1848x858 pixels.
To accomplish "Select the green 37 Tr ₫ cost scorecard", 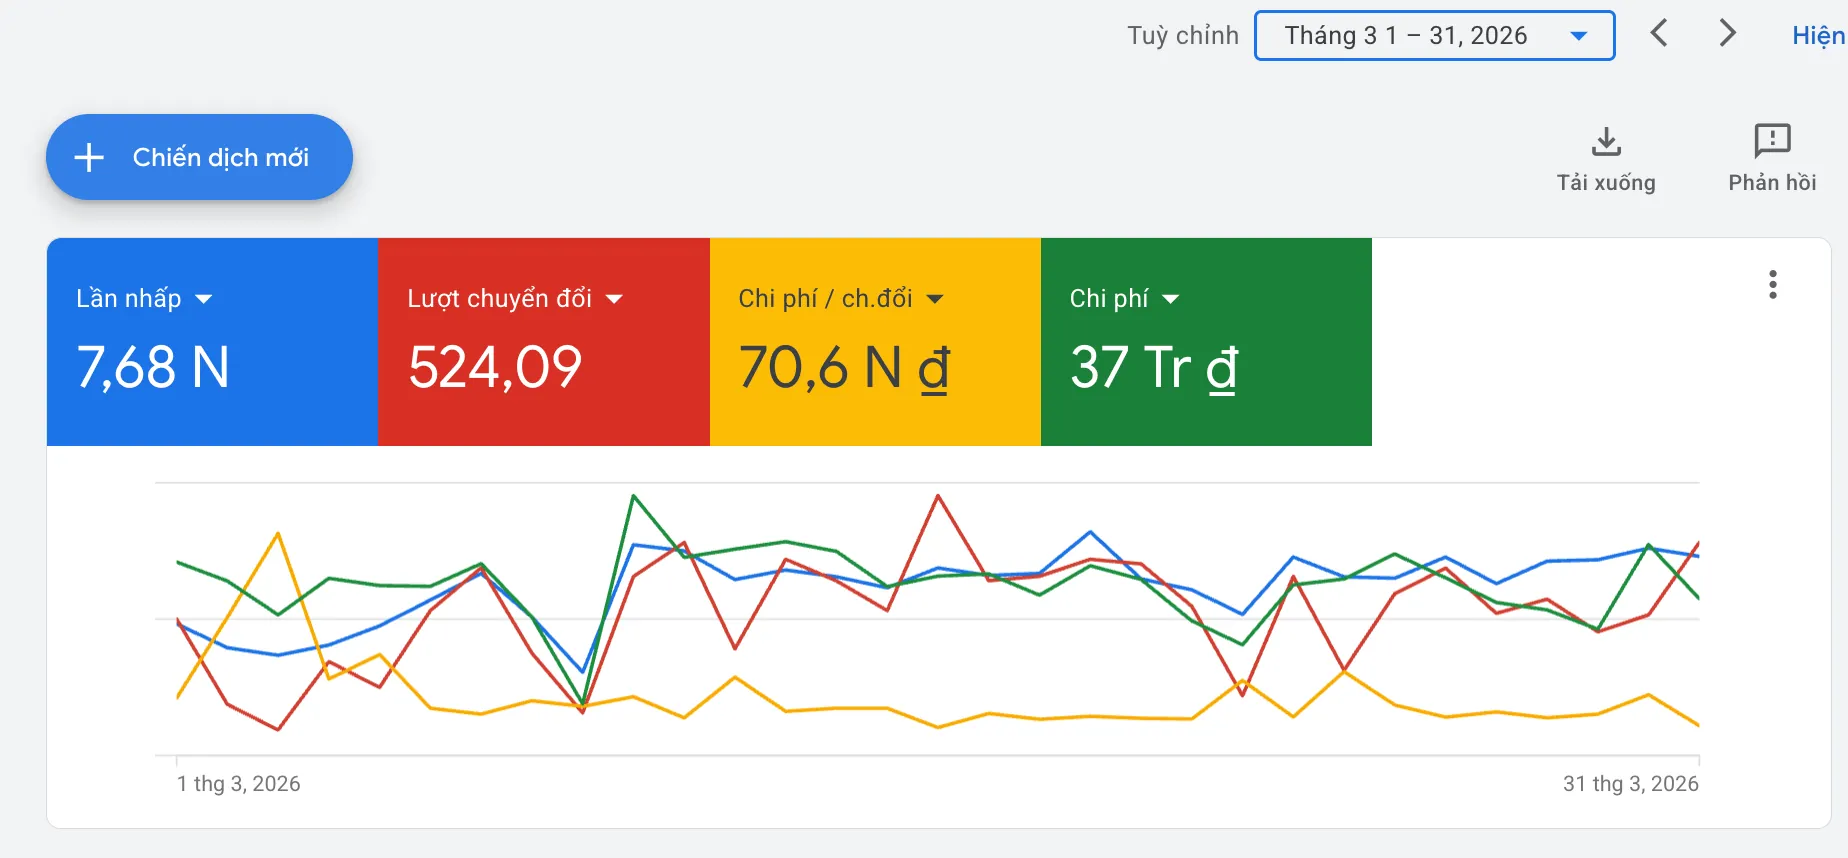I will click(1206, 342).
